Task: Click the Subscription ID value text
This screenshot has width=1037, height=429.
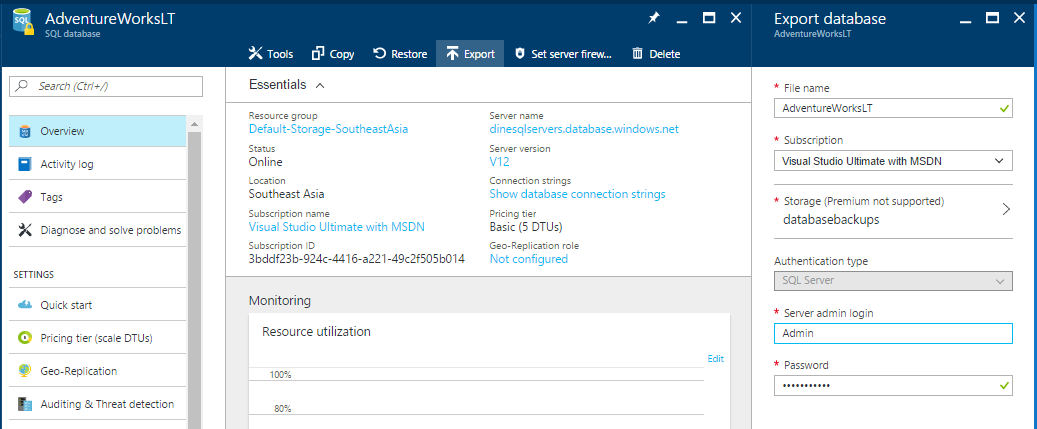Action: [x=356, y=259]
